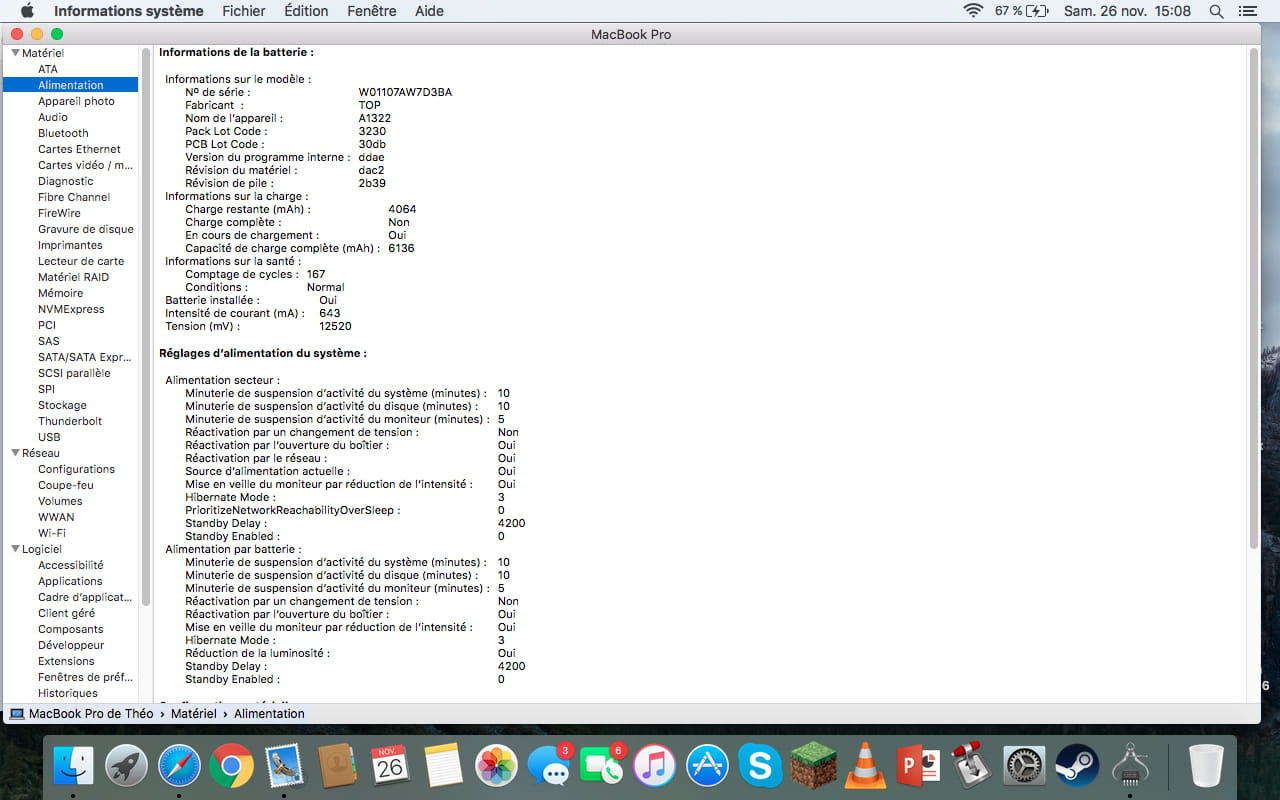Launch iTunes from the Dock
The height and width of the screenshot is (800, 1280).
click(x=654, y=766)
